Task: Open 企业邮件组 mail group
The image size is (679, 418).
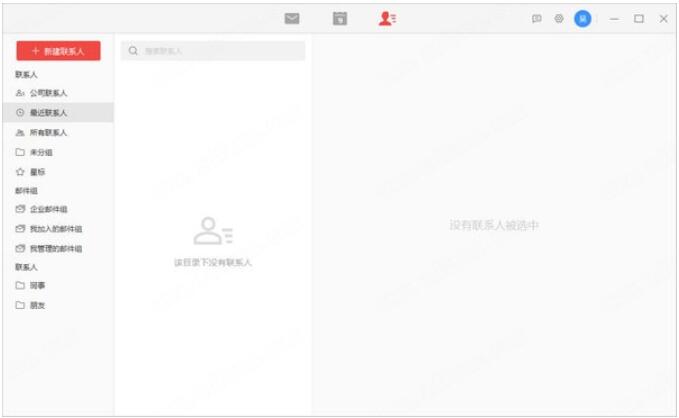Action: click(48, 210)
